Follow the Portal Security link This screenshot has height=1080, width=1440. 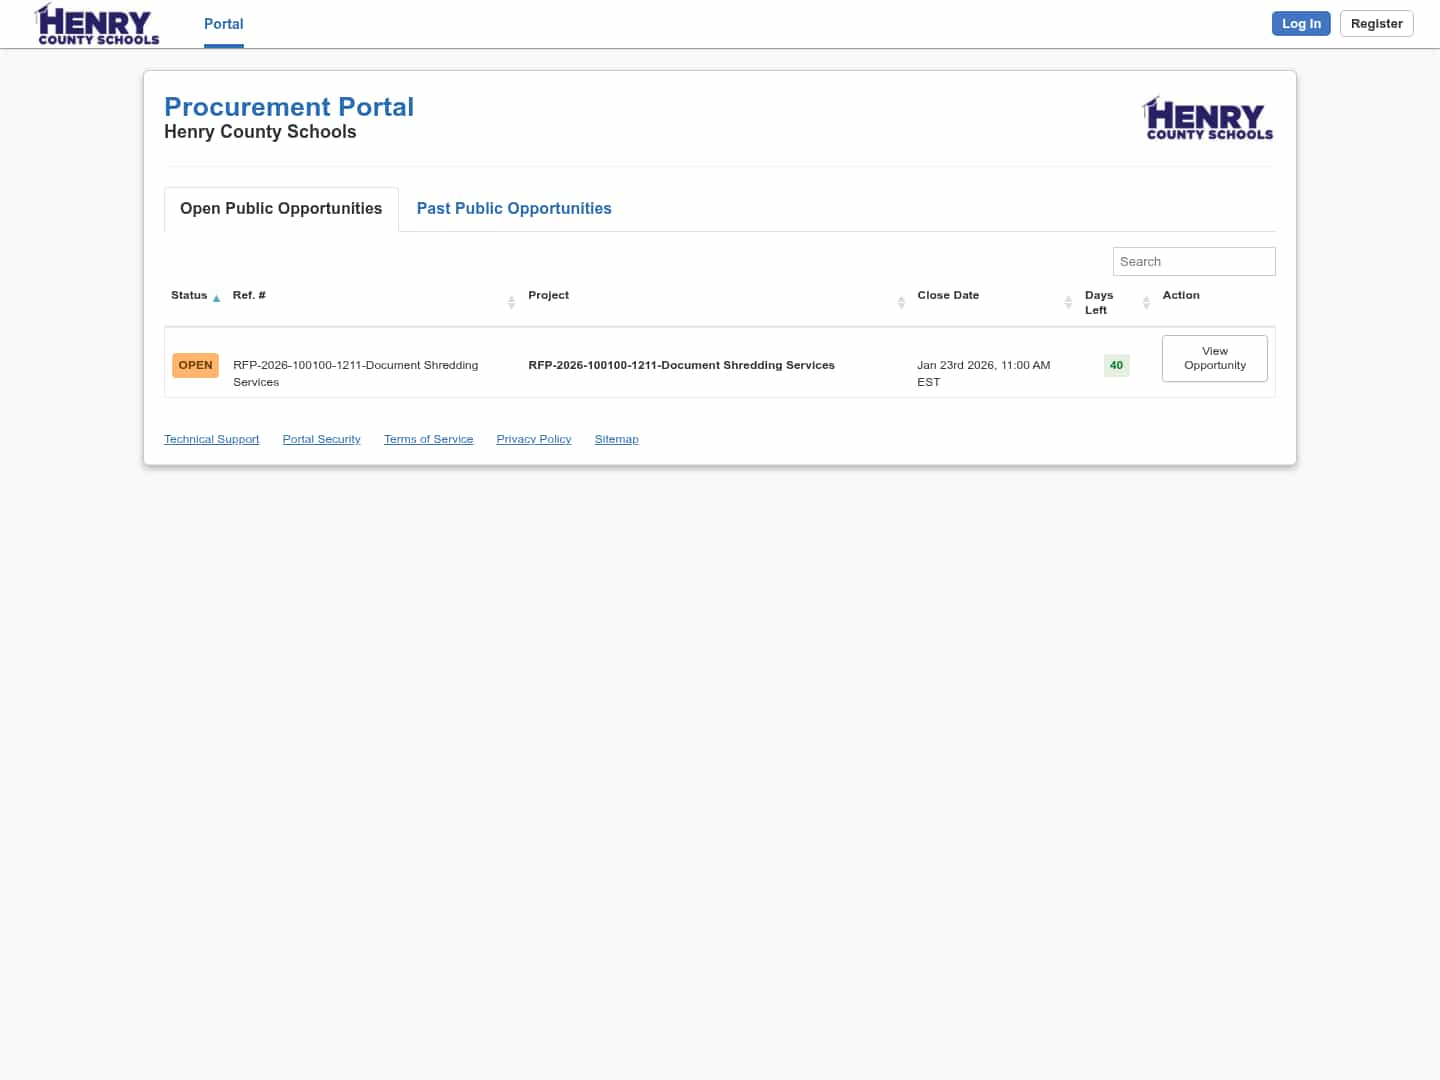321,438
